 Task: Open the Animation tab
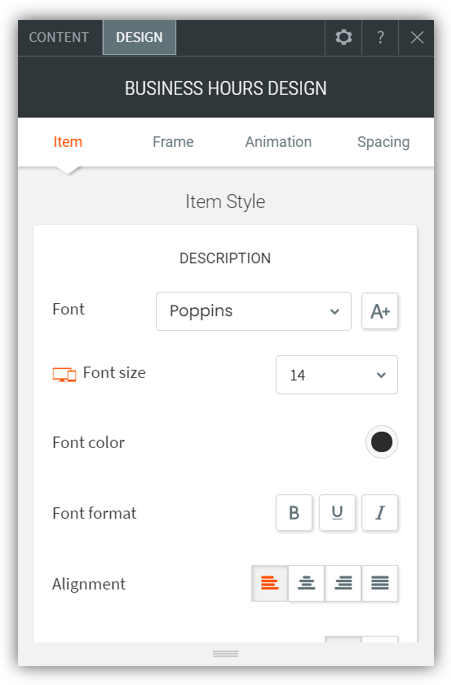(278, 142)
